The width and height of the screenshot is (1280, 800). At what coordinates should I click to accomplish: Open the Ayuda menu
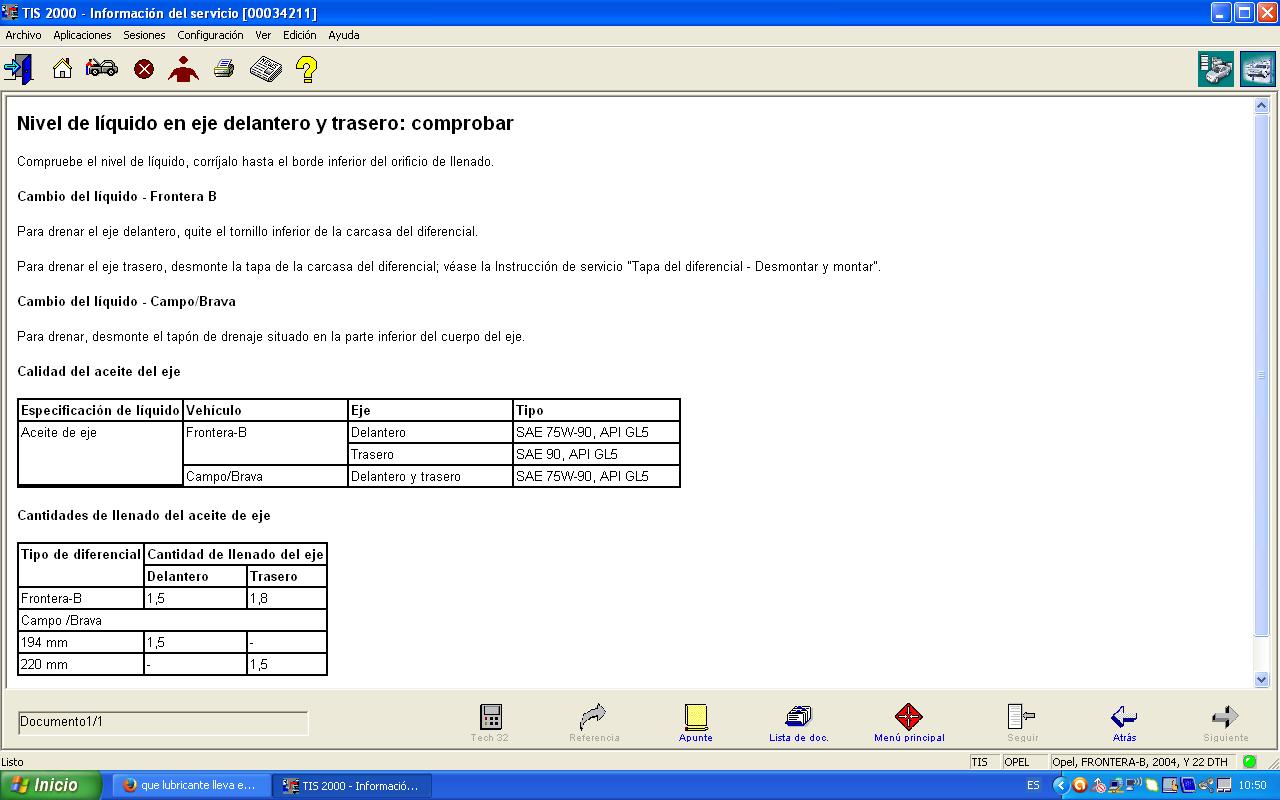click(343, 35)
